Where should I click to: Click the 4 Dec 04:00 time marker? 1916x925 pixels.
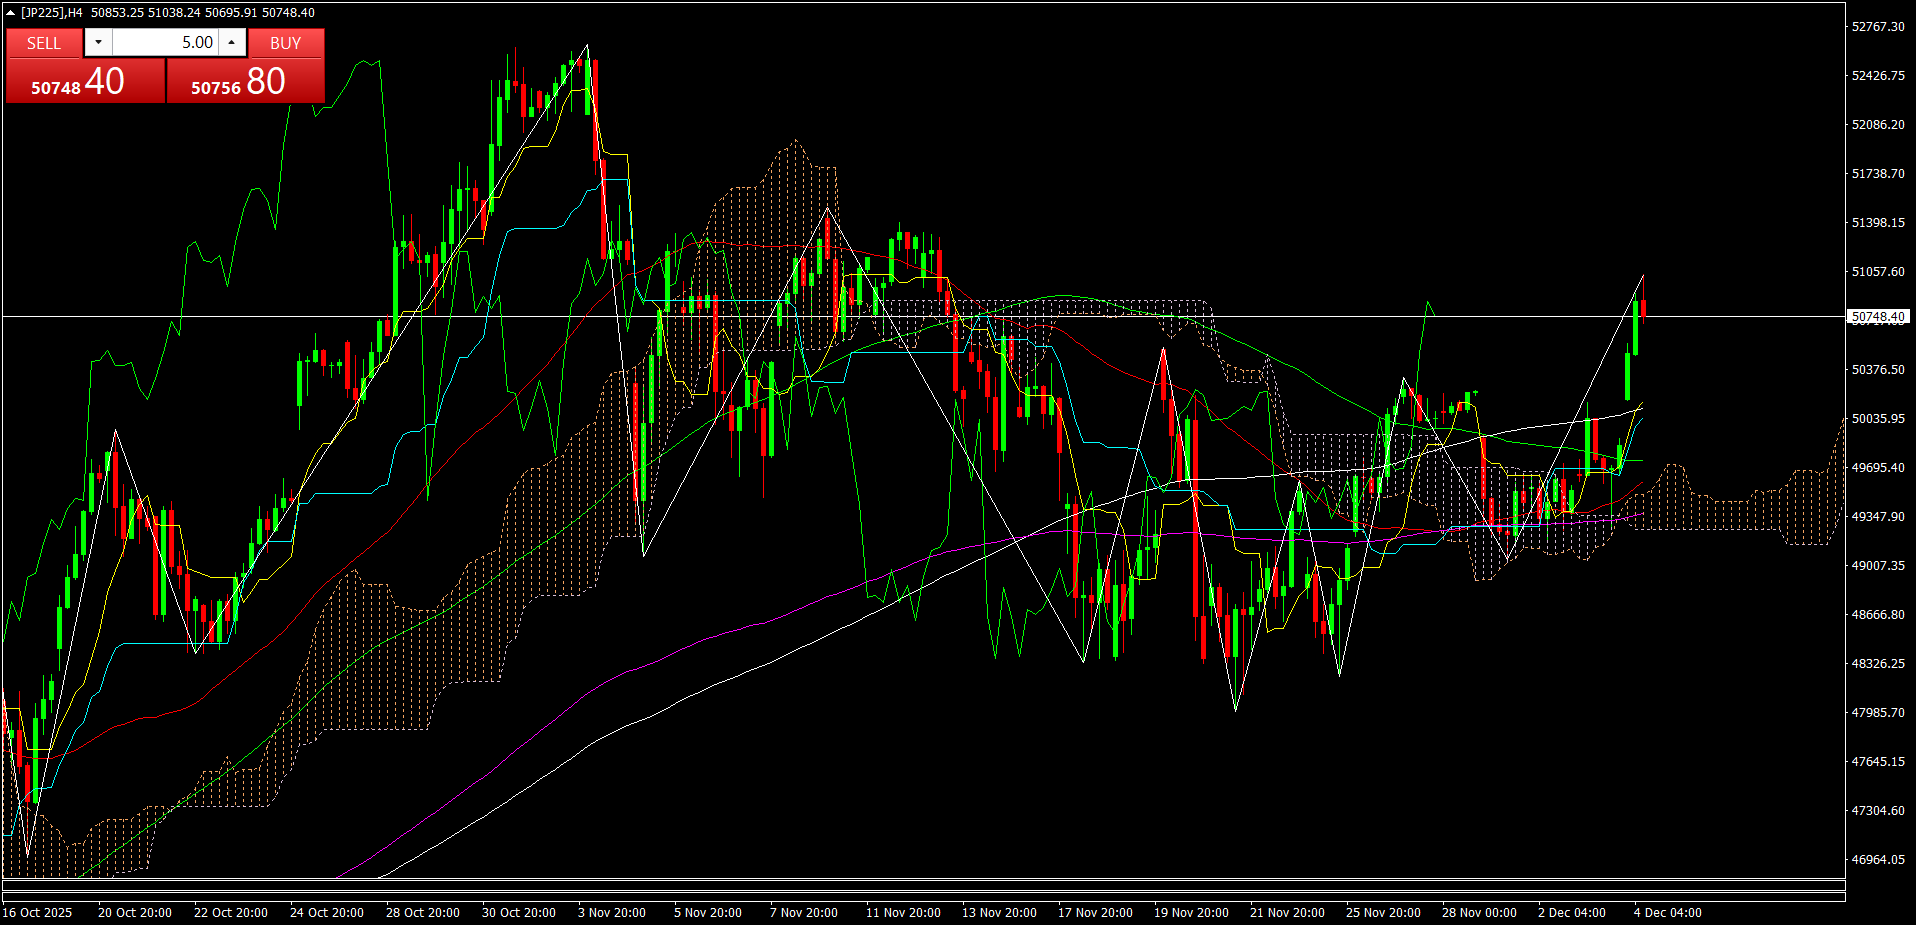point(1667,912)
